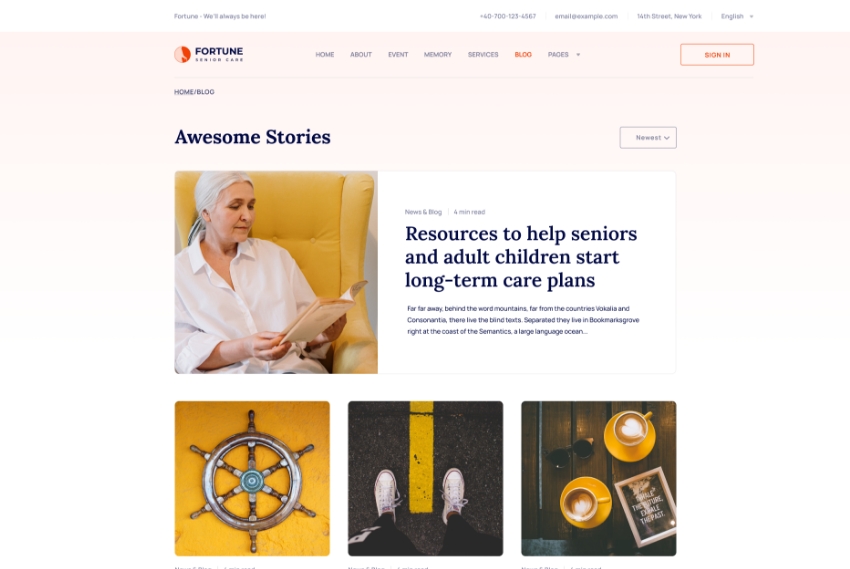Screen dimensions: 850x569
Task: Click the 14th Street, New York address
Action: 669,16
